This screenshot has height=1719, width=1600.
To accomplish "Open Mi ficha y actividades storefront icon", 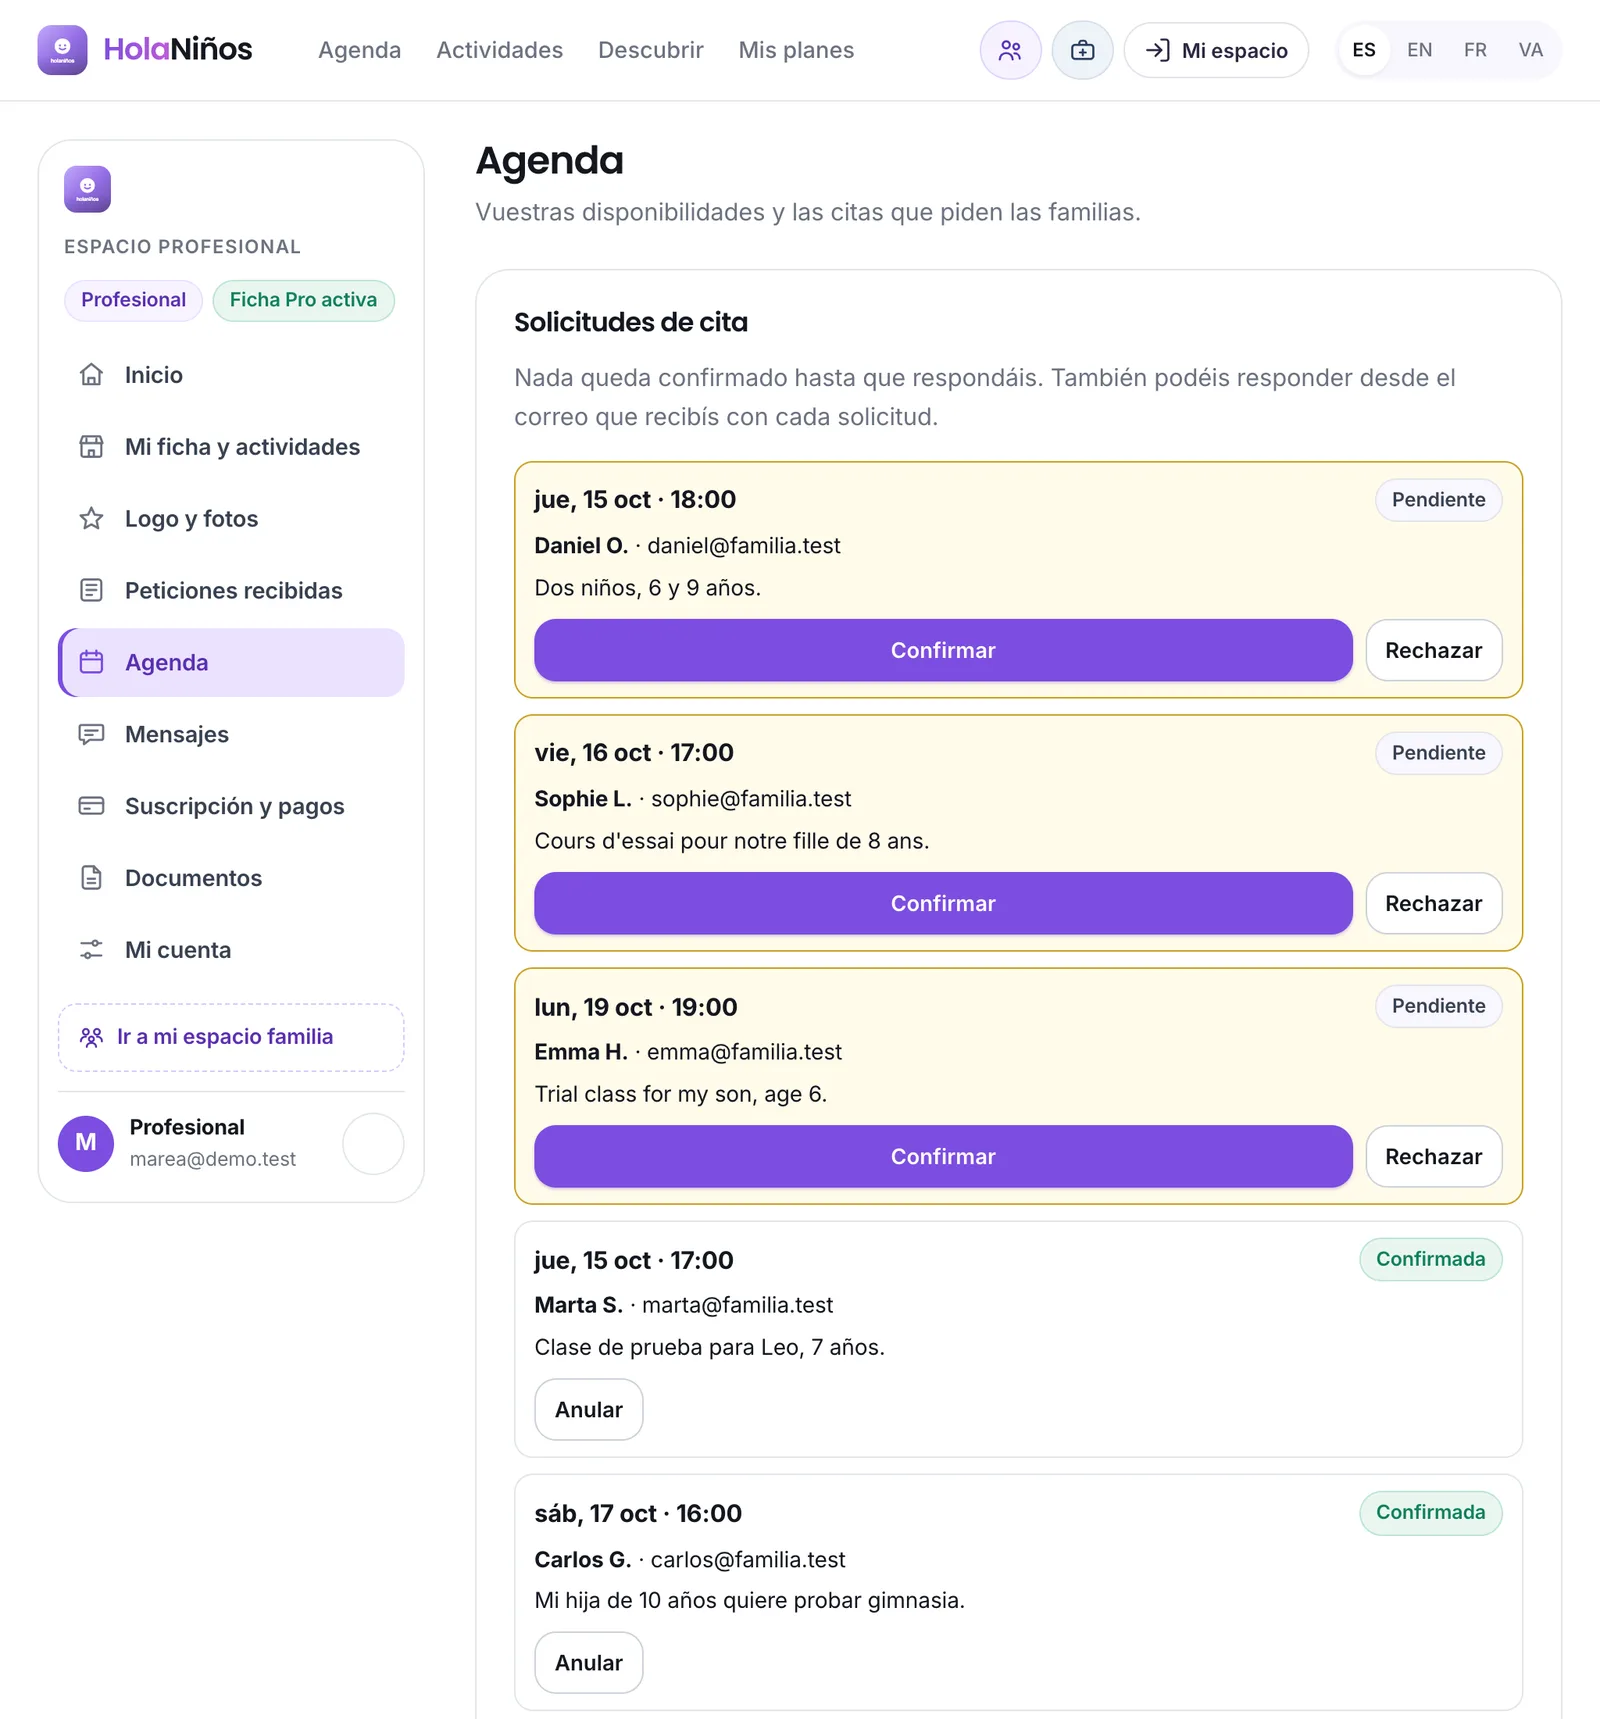I will 91,447.
